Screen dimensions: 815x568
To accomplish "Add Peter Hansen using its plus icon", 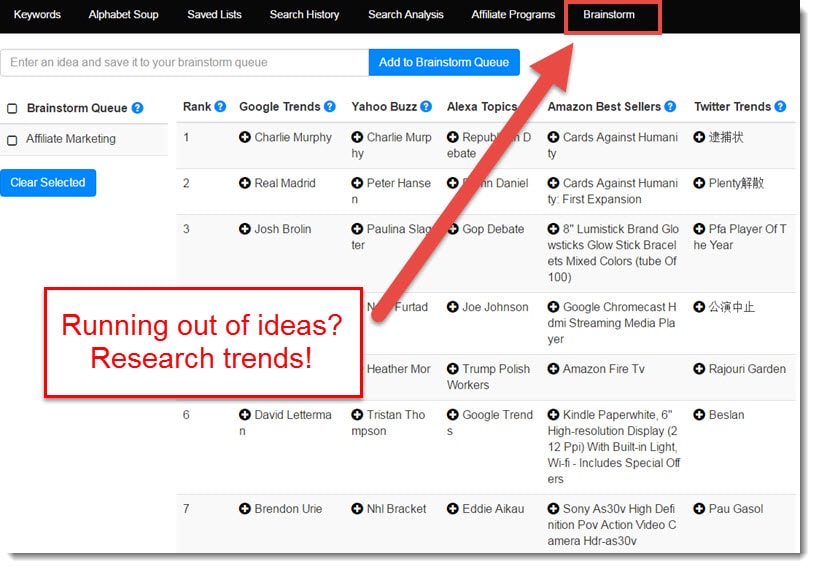I will point(357,182).
